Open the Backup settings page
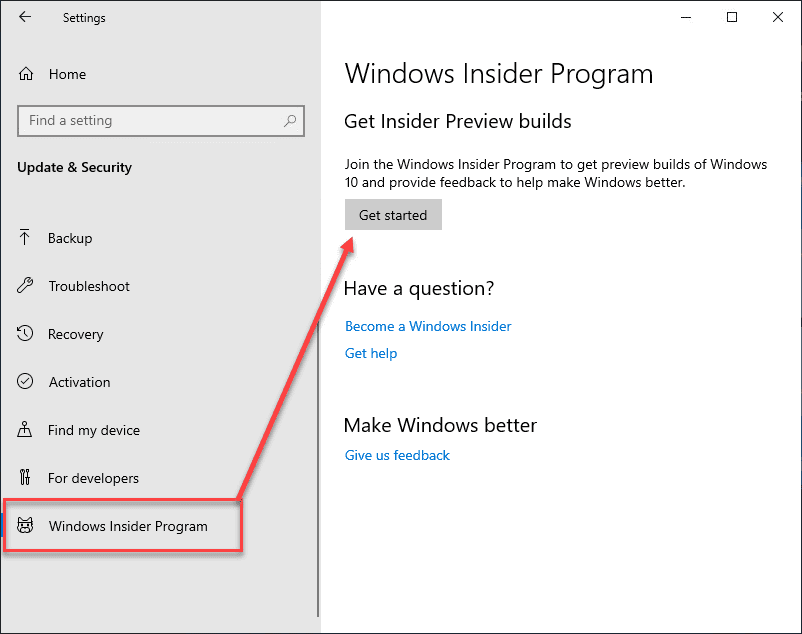Screen dimensions: 802x634 click(70, 238)
